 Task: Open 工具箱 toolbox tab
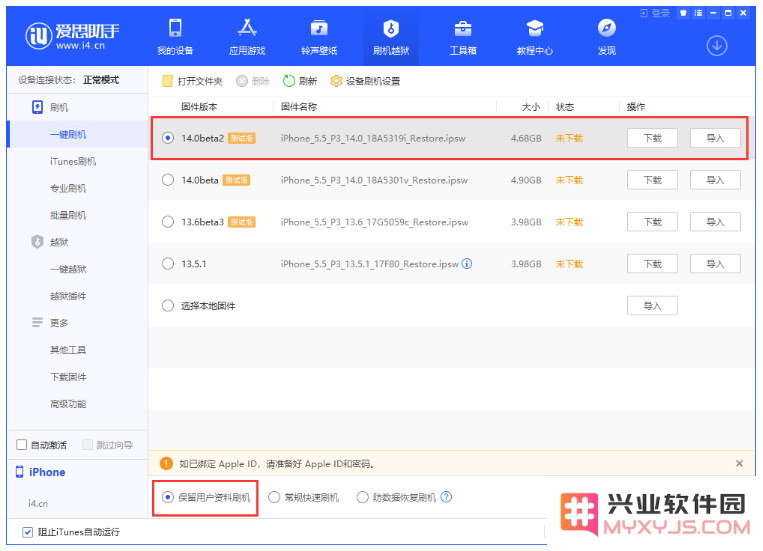(463, 37)
